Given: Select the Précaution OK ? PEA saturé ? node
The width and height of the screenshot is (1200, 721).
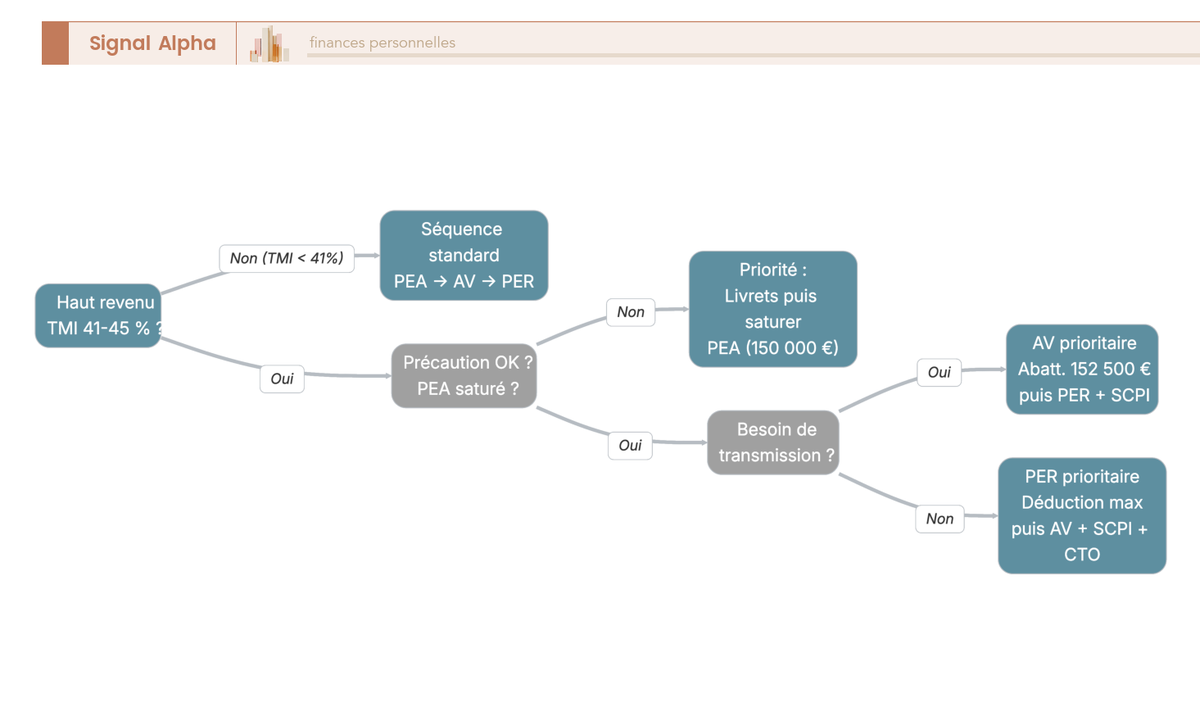Looking at the screenshot, I should click(x=464, y=375).
